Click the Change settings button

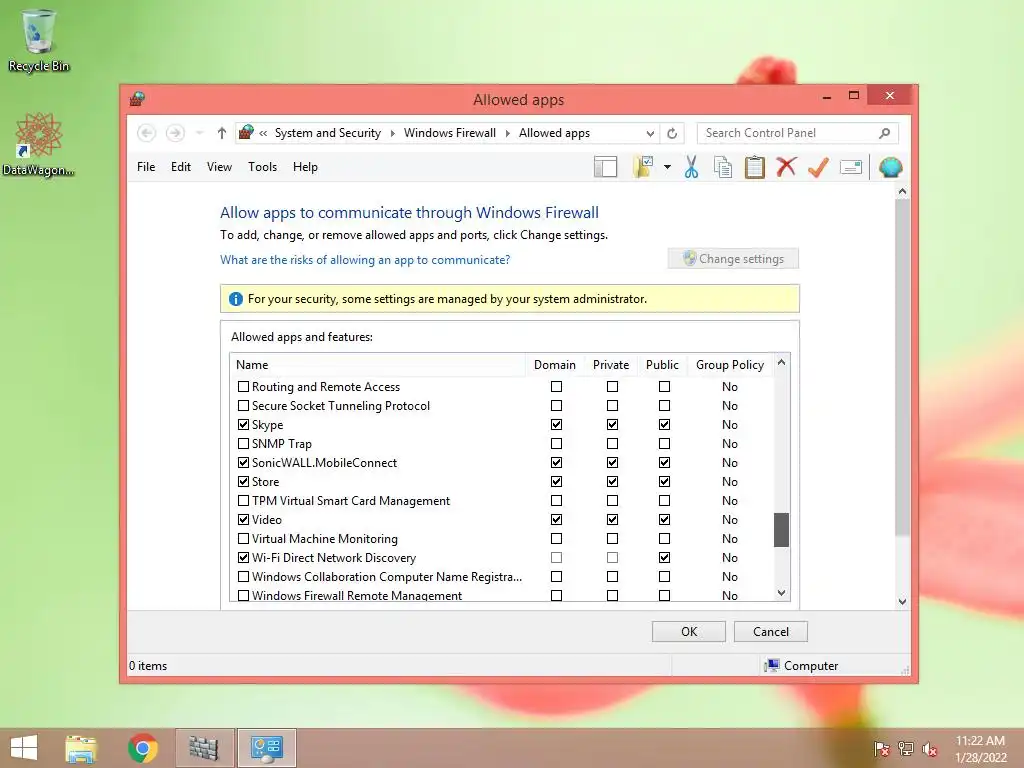(x=733, y=259)
